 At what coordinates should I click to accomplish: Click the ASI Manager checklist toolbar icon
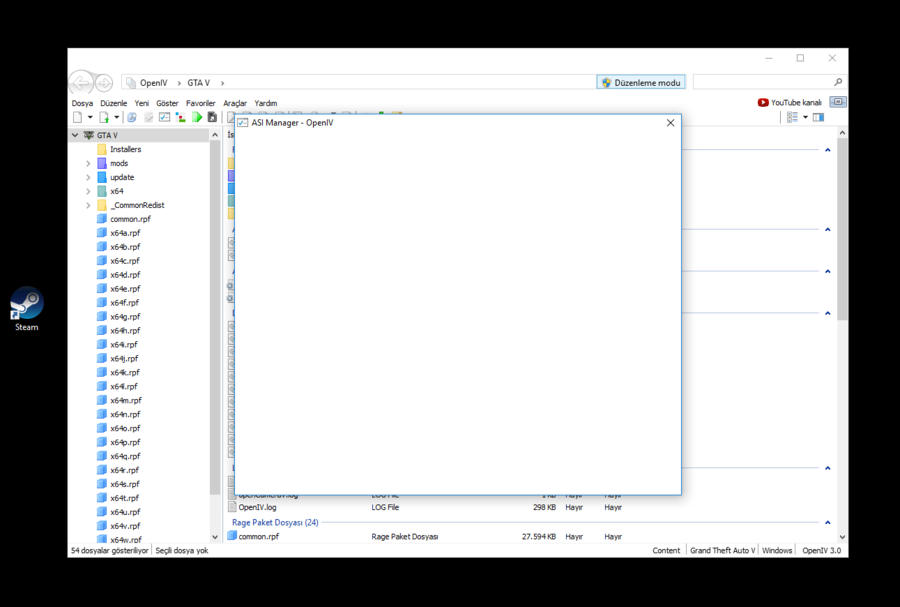click(x=165, y=117)
